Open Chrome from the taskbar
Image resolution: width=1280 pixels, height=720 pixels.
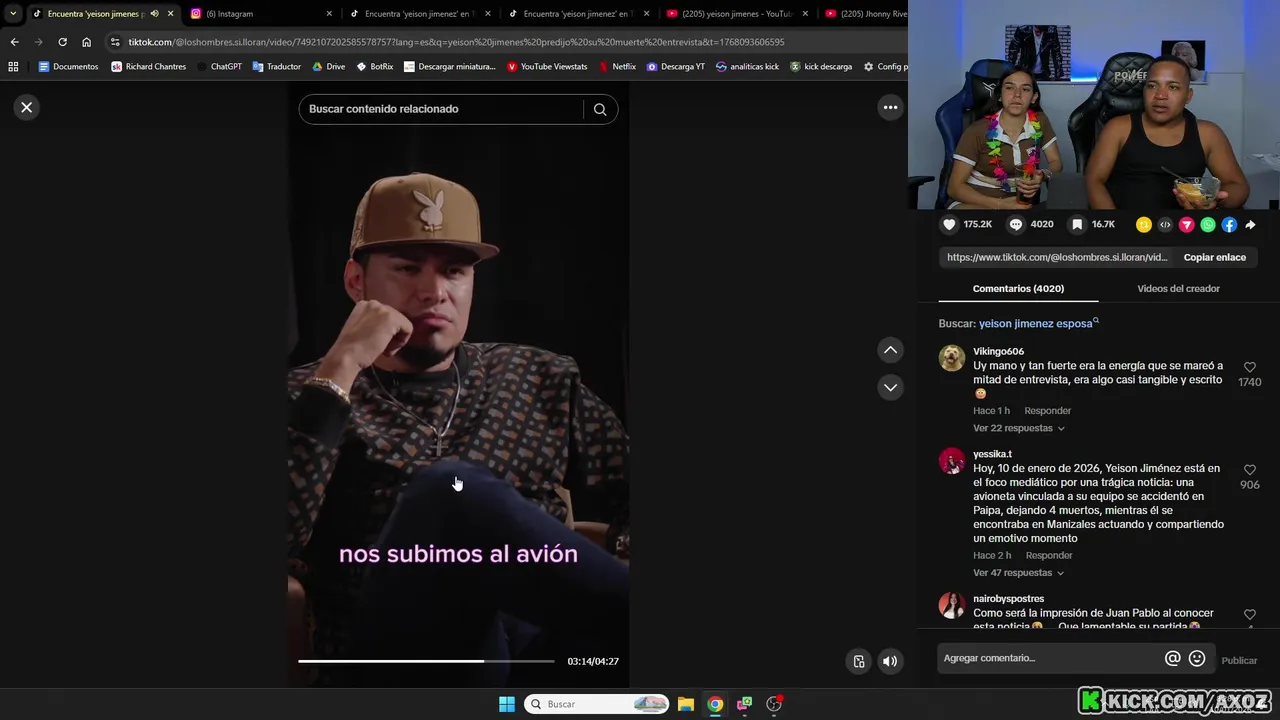715,704
